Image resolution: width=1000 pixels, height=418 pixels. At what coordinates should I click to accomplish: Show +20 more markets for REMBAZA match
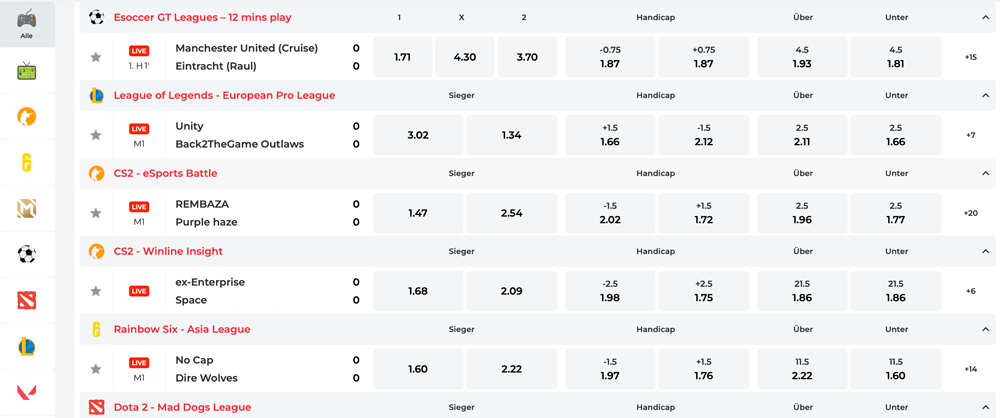coord(970,213)
